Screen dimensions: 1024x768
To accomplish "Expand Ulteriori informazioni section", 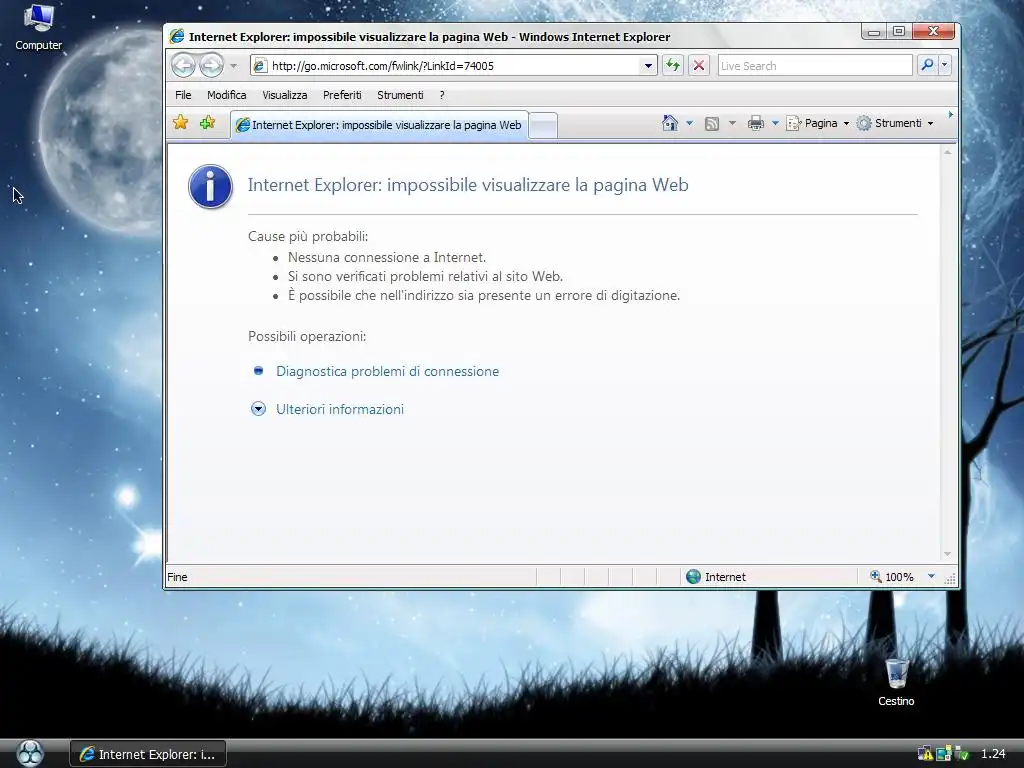I will [340, 409].
